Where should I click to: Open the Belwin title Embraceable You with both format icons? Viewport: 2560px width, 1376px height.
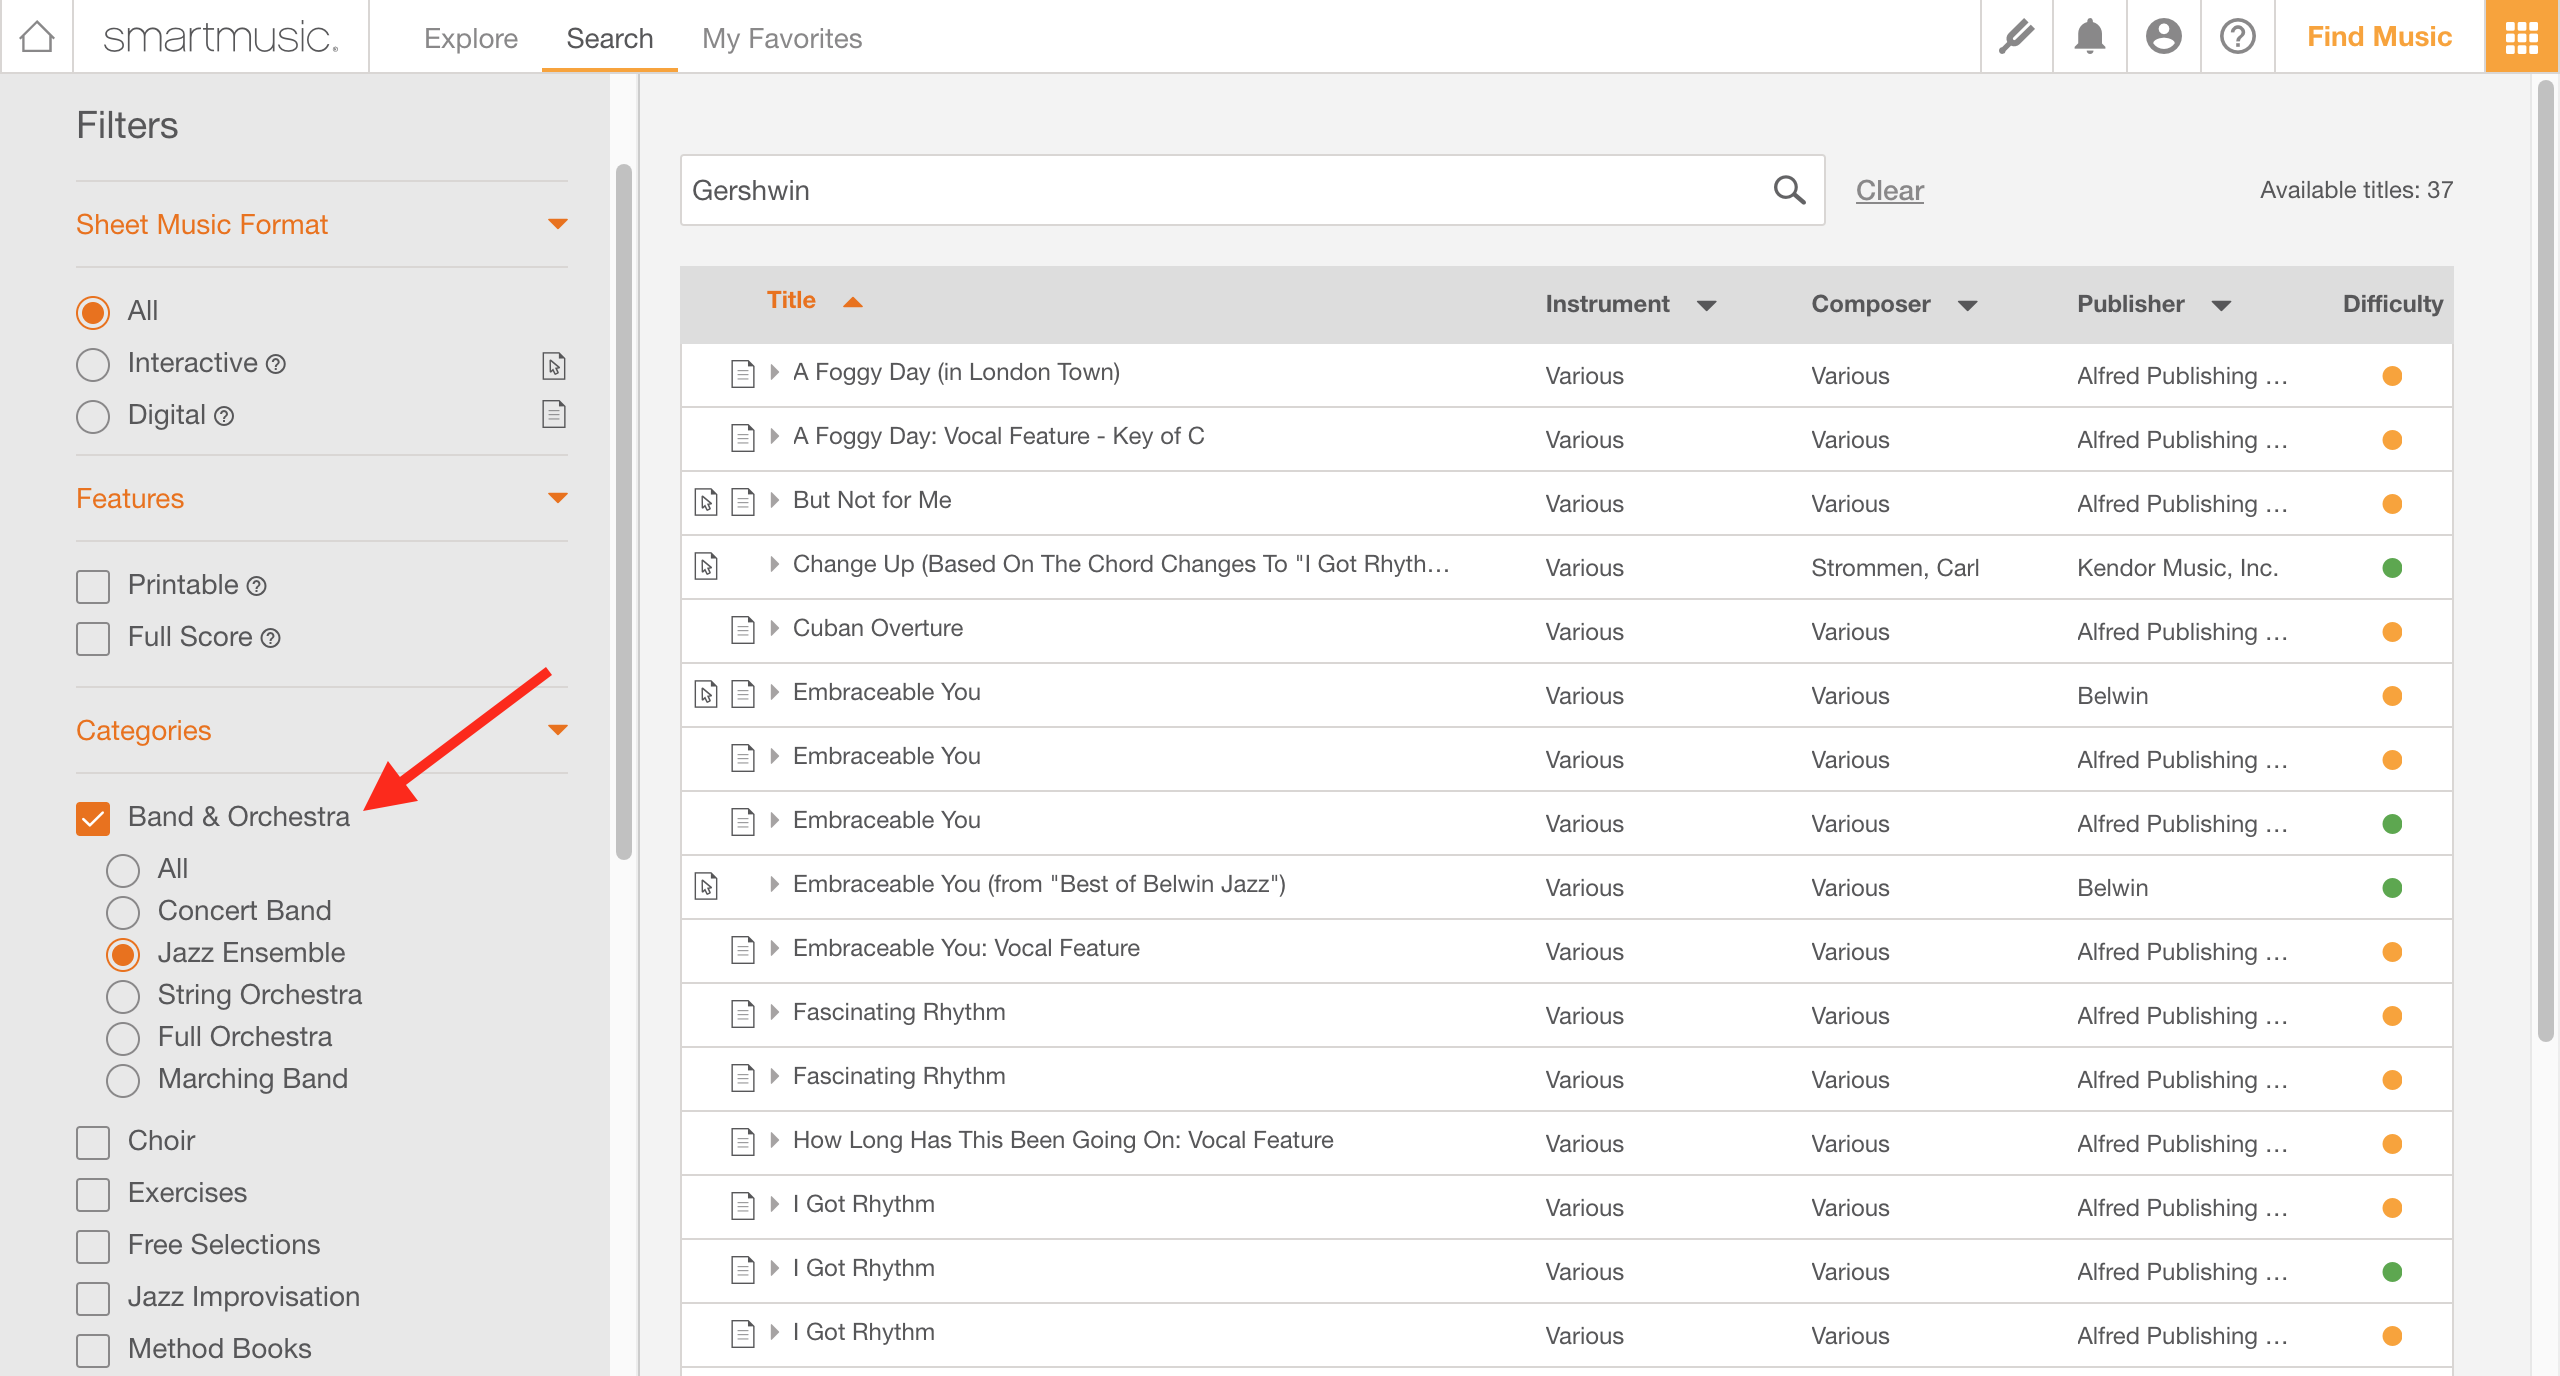coord(886,692)
